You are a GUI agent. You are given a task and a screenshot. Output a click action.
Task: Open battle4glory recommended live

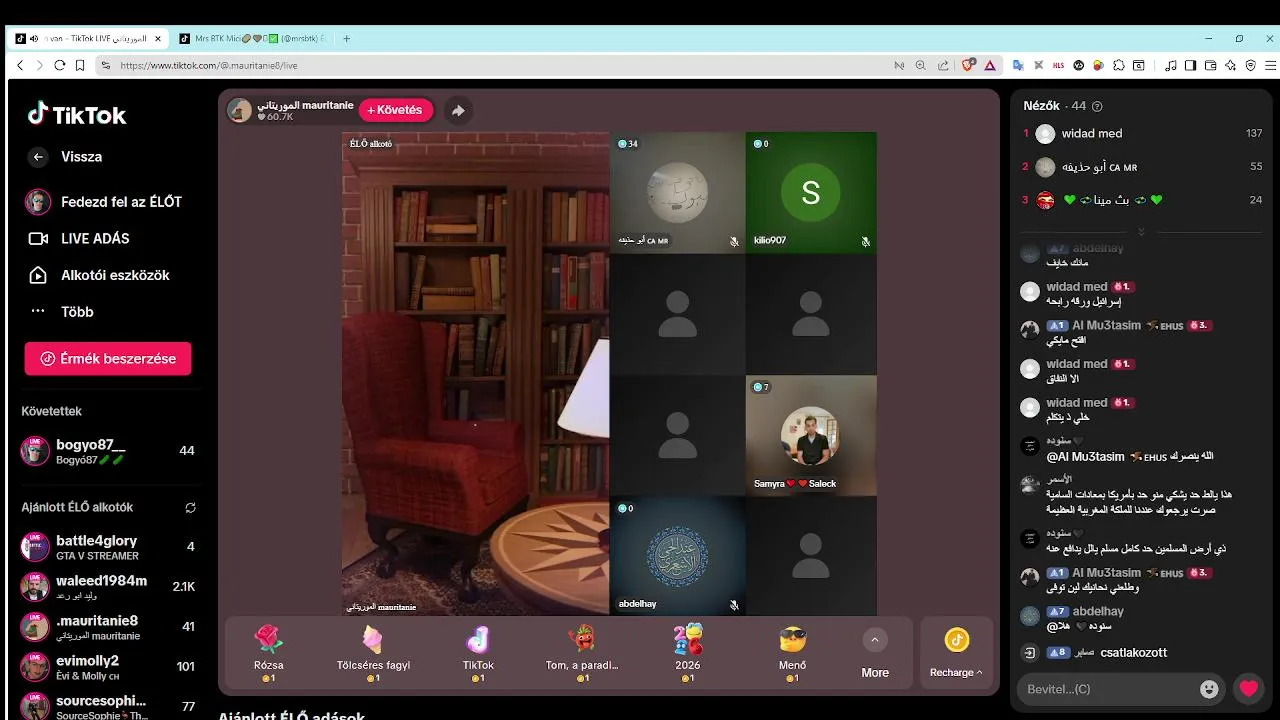[108, 547]
